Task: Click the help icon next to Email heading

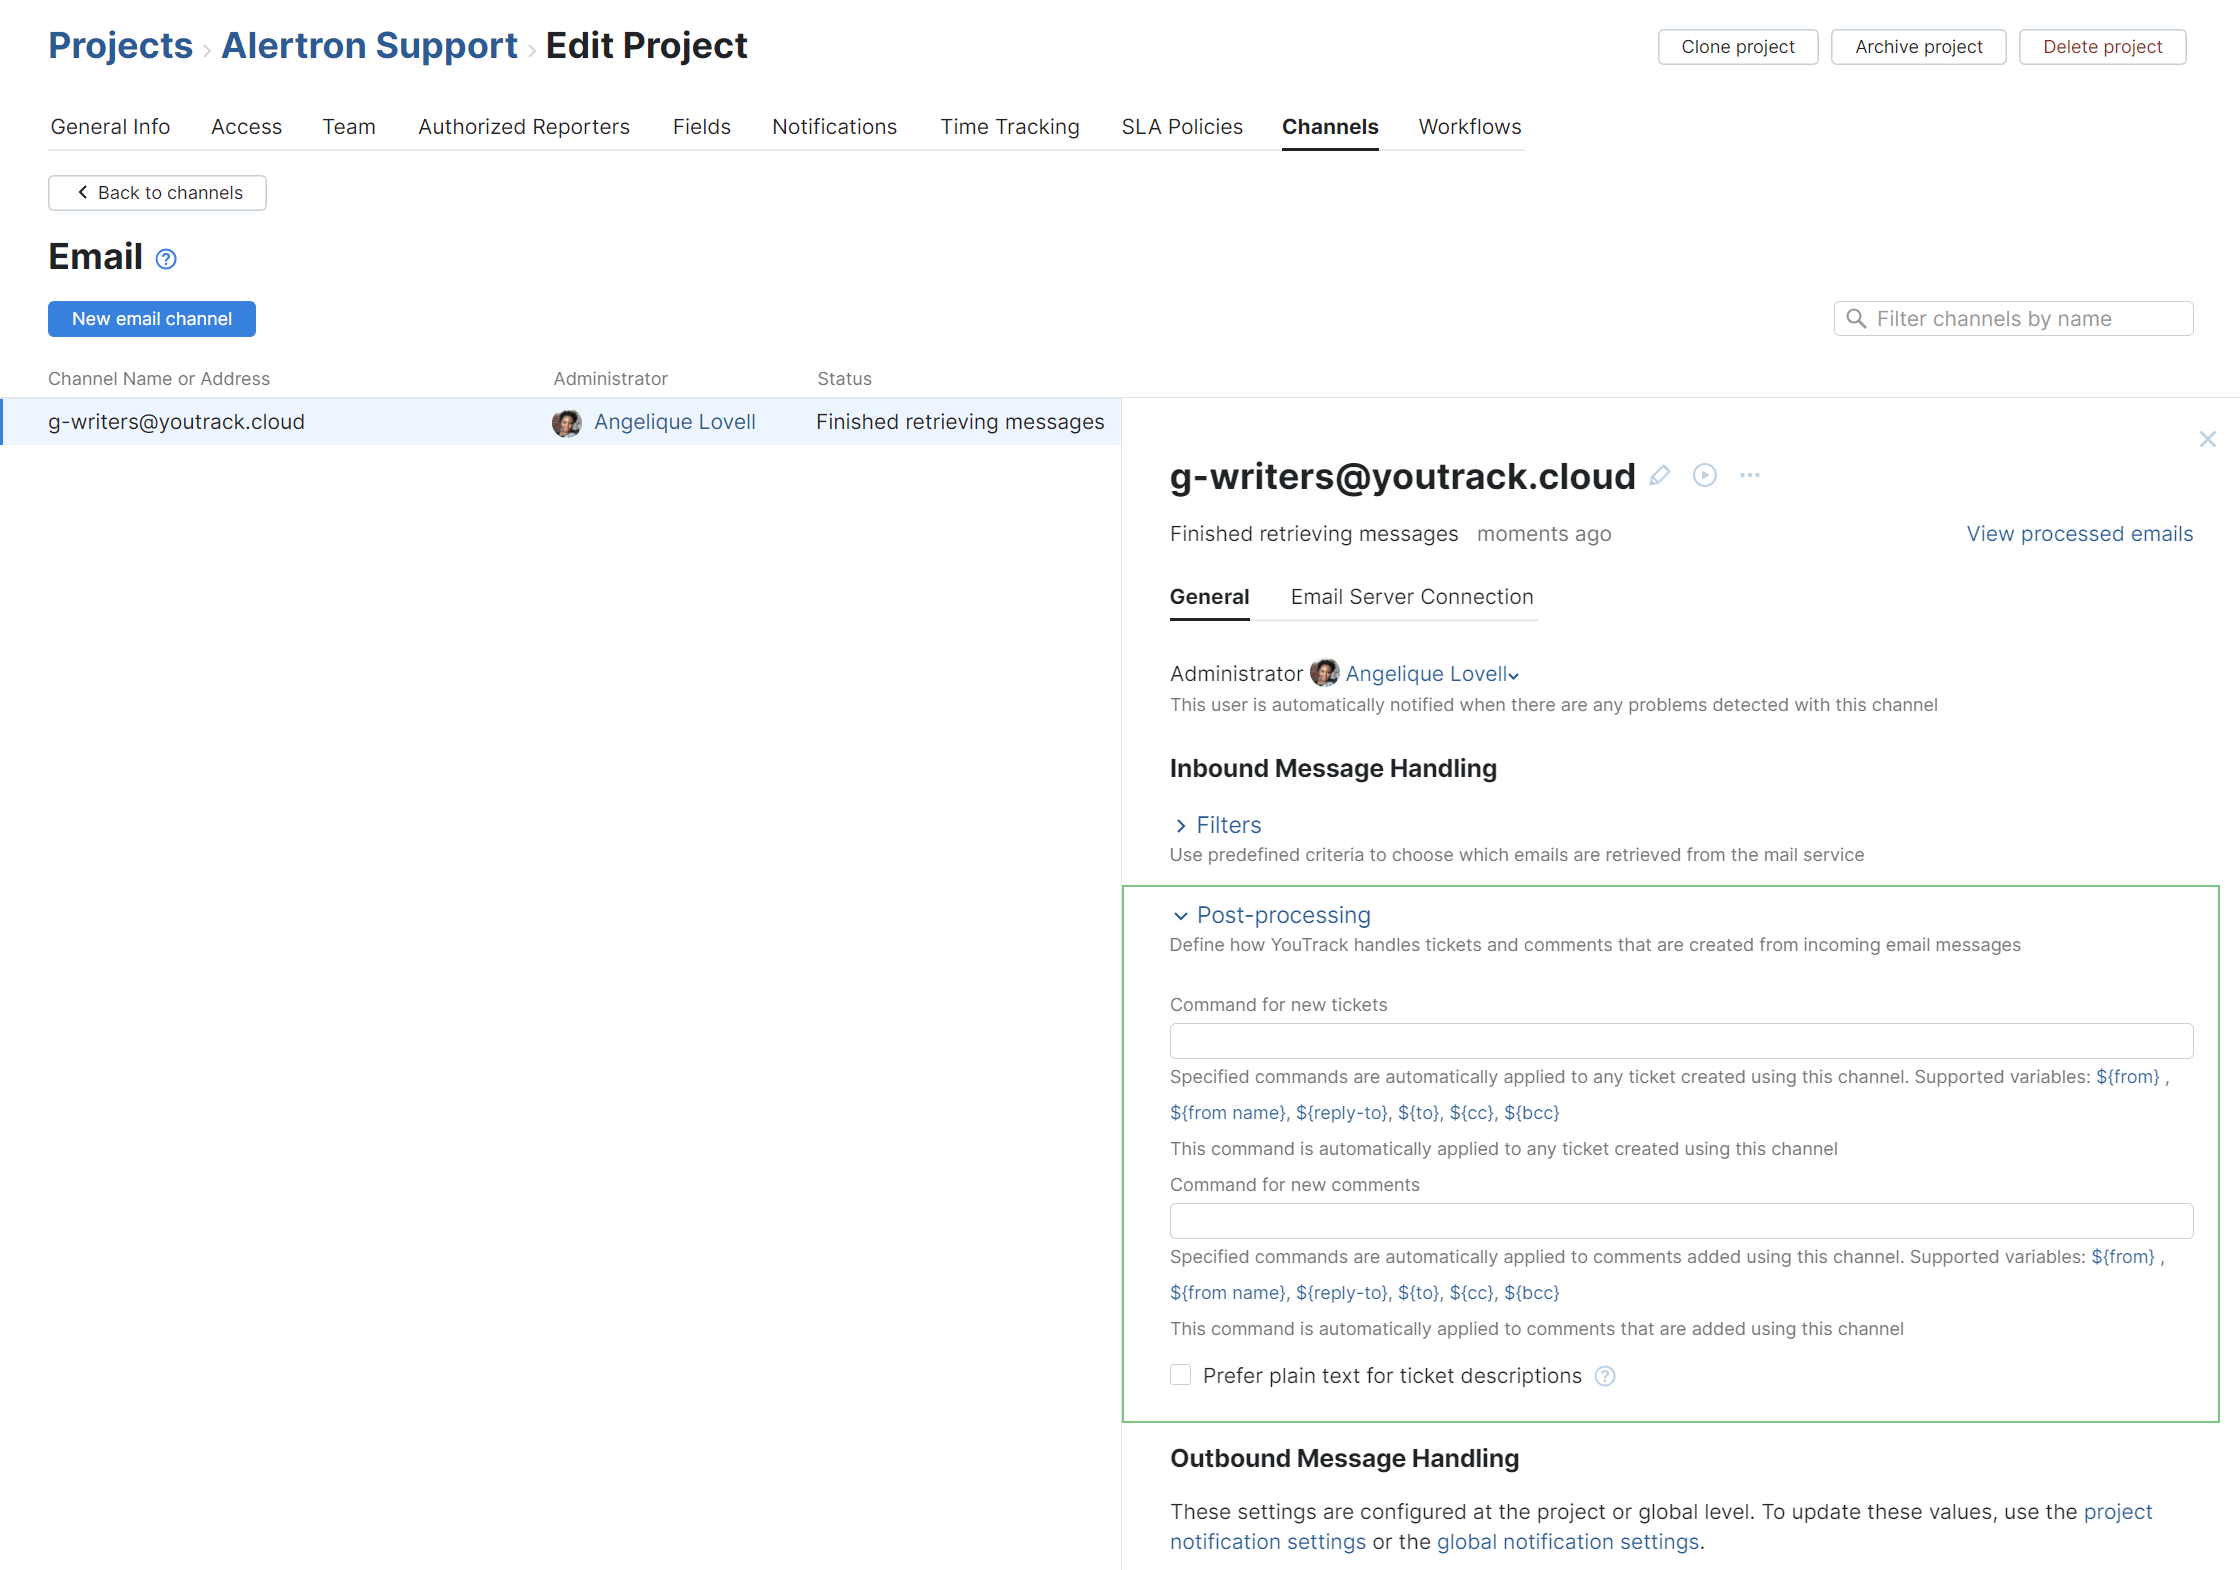Action: coord(167,260)
